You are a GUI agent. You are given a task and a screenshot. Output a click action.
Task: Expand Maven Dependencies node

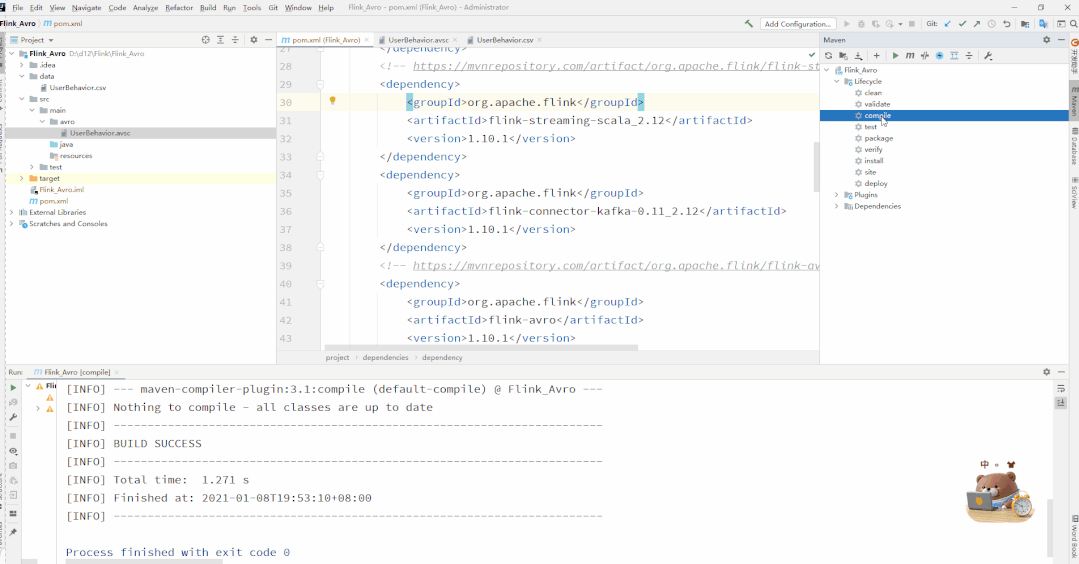(x=837, y=206)
